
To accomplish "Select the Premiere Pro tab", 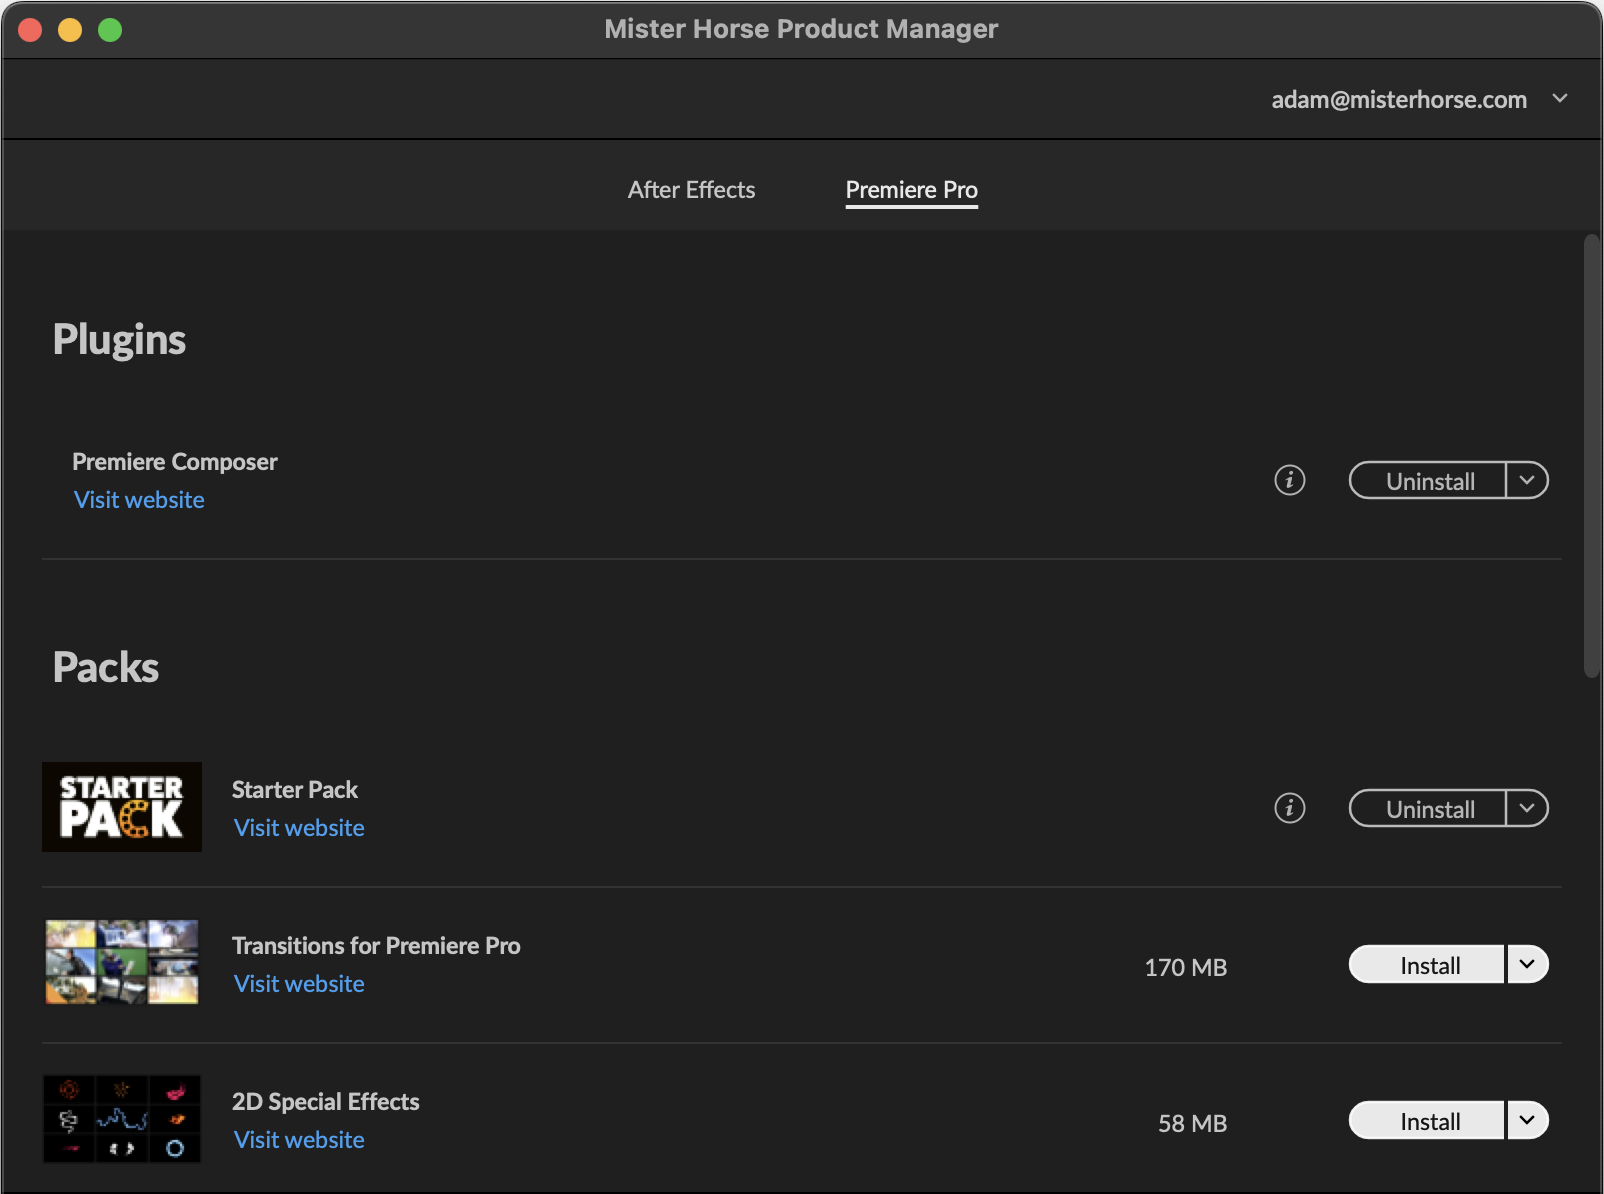I will click(910, 189).
